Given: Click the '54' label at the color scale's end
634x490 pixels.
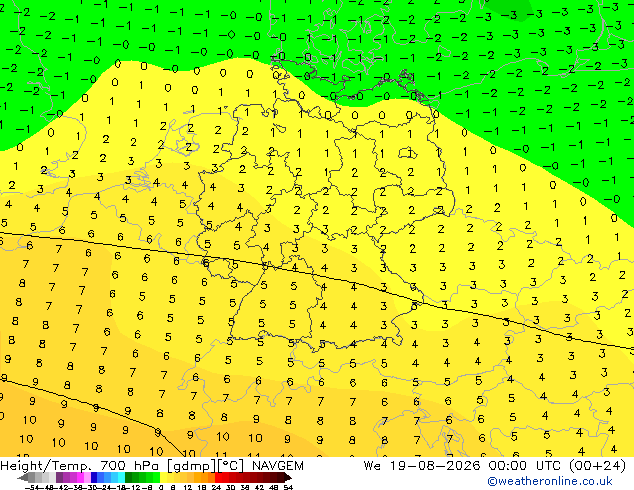Looking at the screenshot, I should (x=287, y=487).
